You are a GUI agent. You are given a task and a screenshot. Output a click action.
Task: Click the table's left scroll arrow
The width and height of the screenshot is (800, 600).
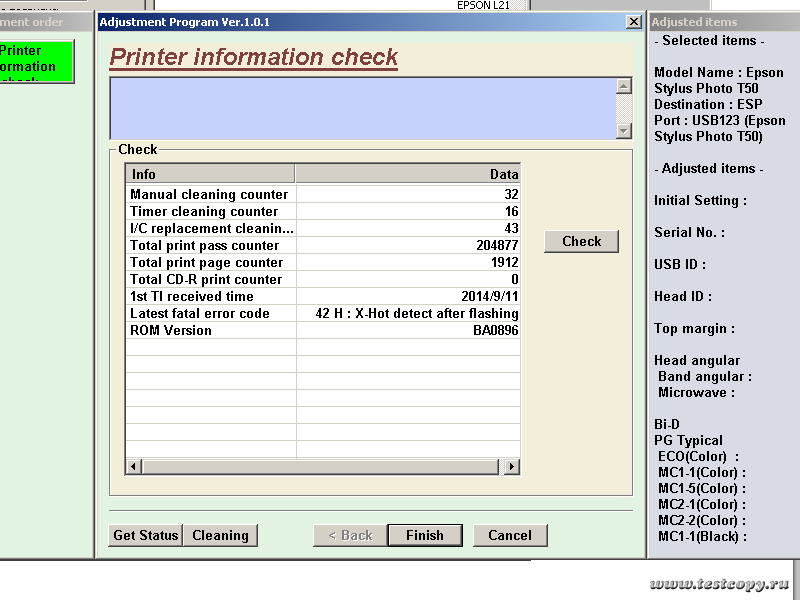coord(134,466)
